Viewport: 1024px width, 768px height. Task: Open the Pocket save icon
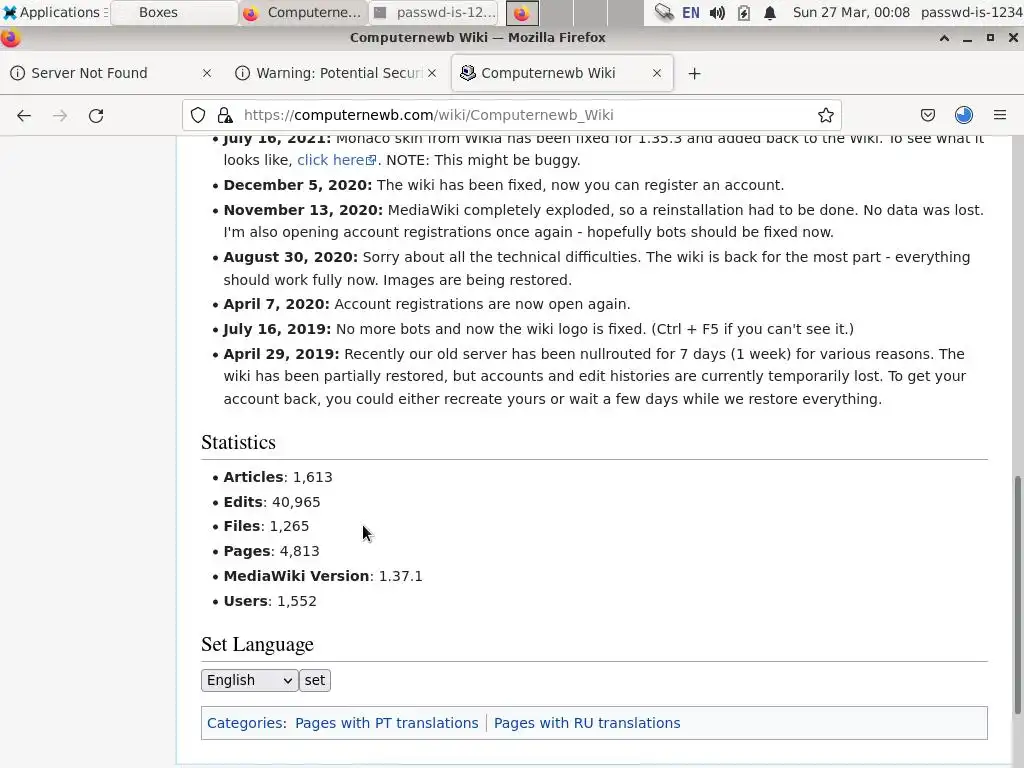tap(927, 116)
